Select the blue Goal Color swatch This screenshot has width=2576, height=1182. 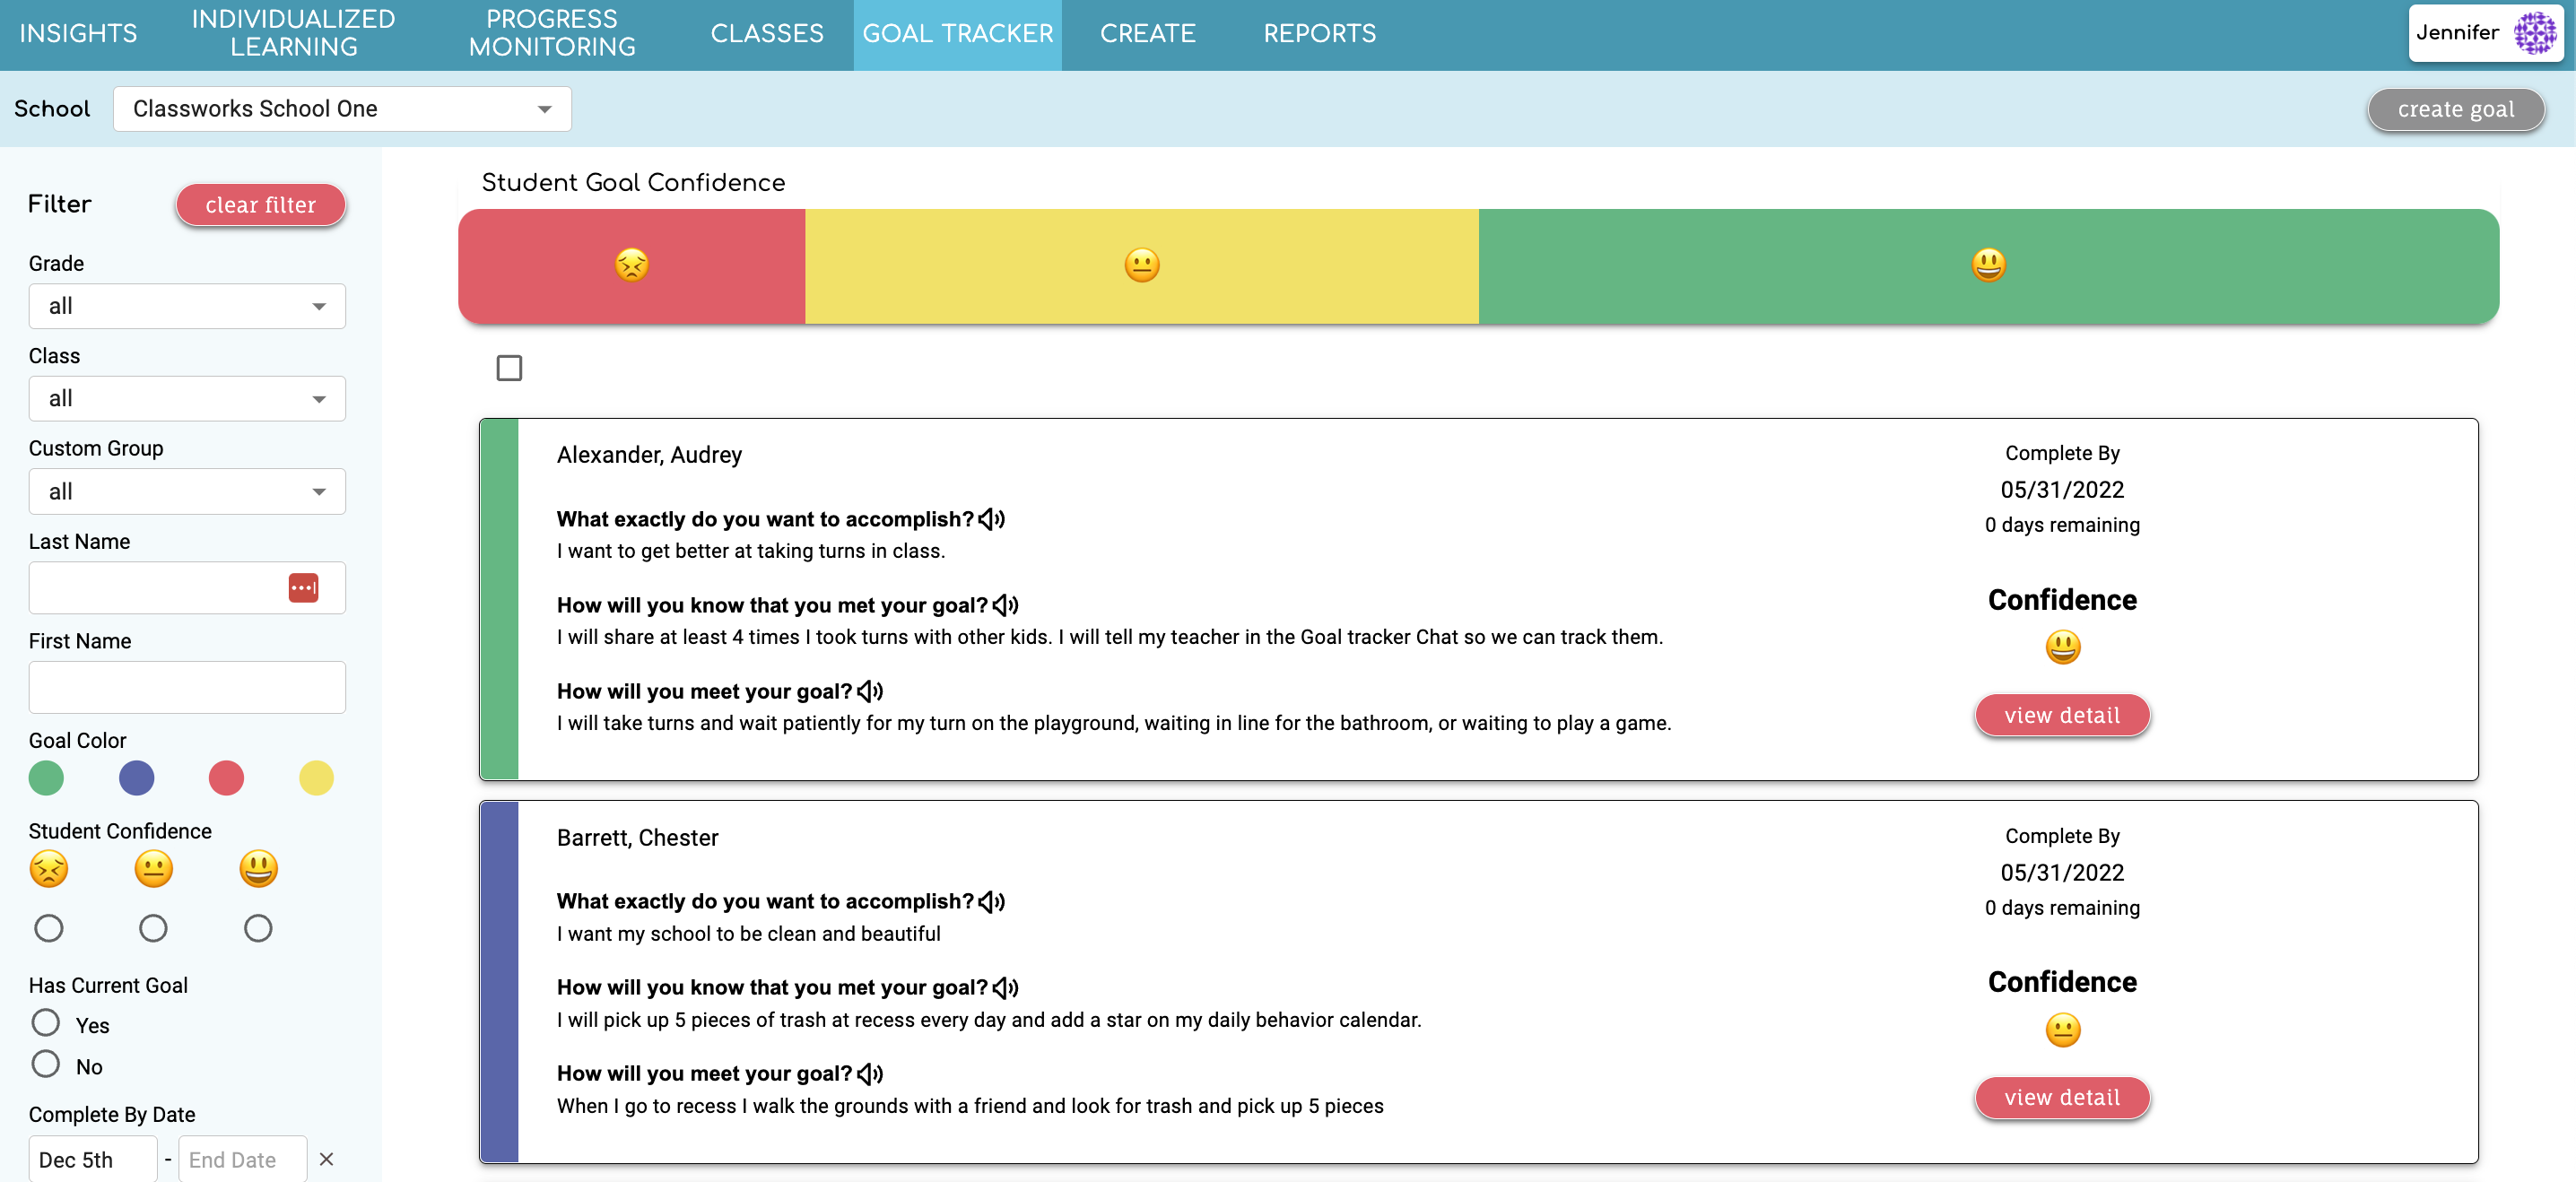[136, 778]
